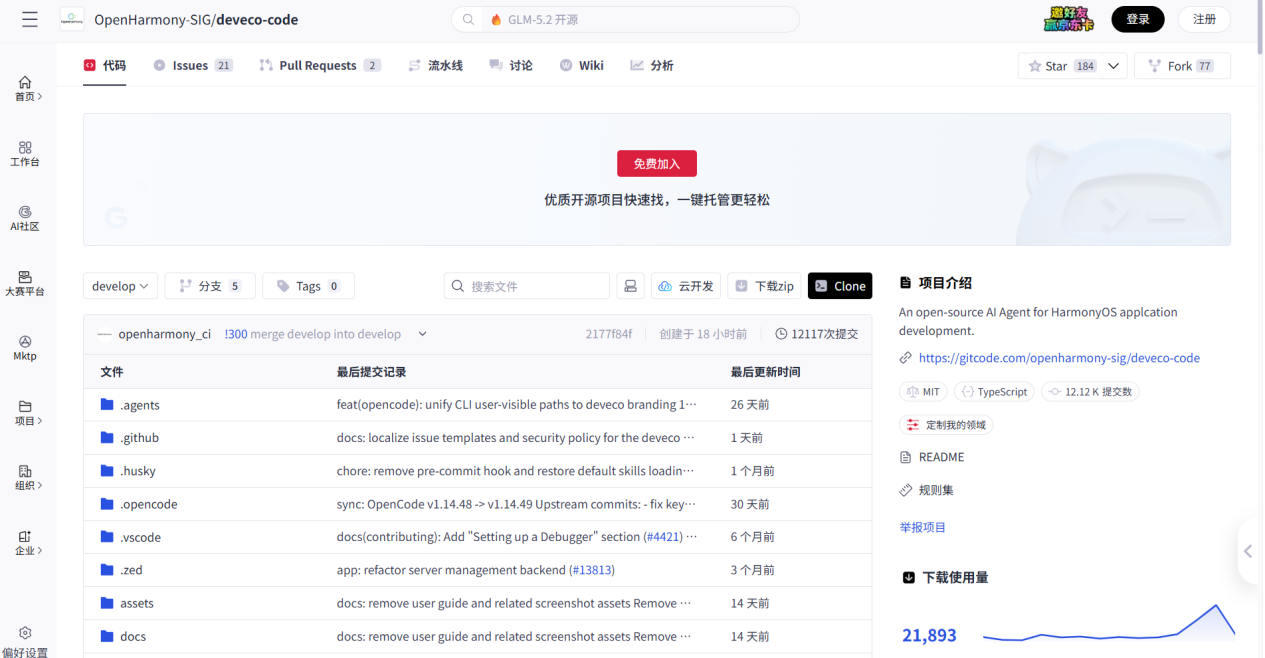This screenshot has width=1265, height=658.
Task: Open the README link
Action: point(941,457)
